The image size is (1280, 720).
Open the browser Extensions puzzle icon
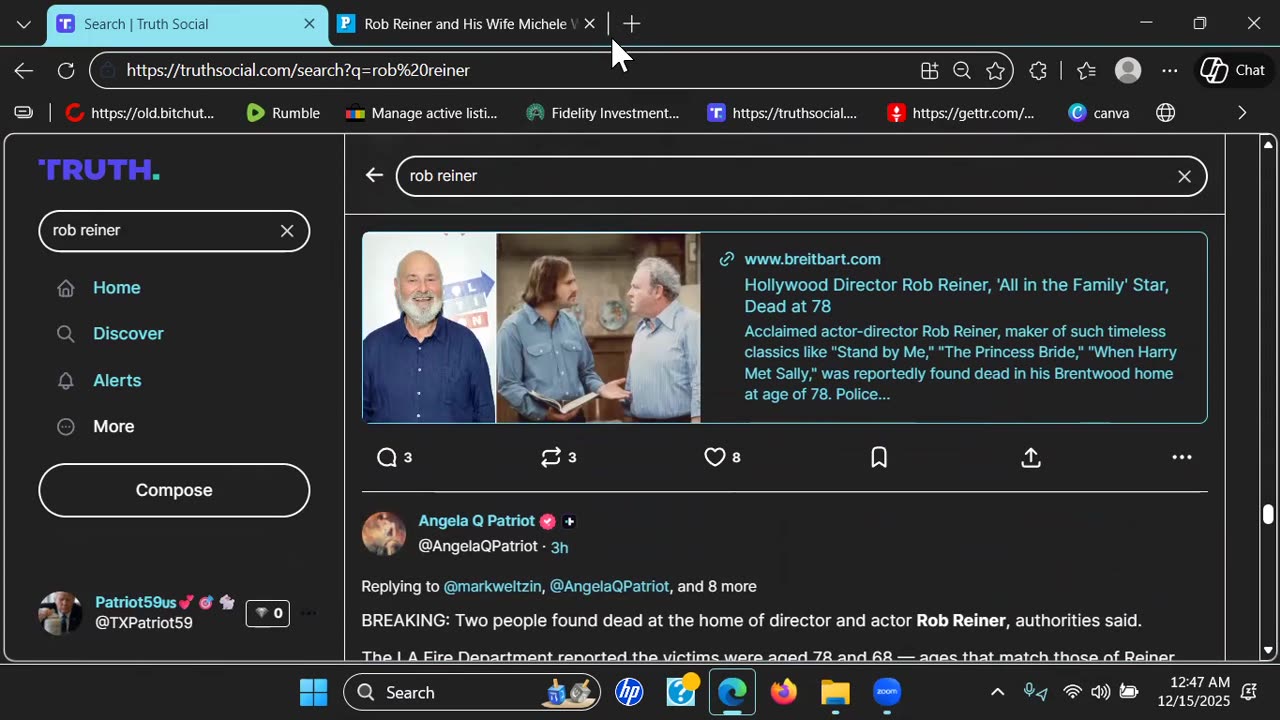pos(1038,70)
